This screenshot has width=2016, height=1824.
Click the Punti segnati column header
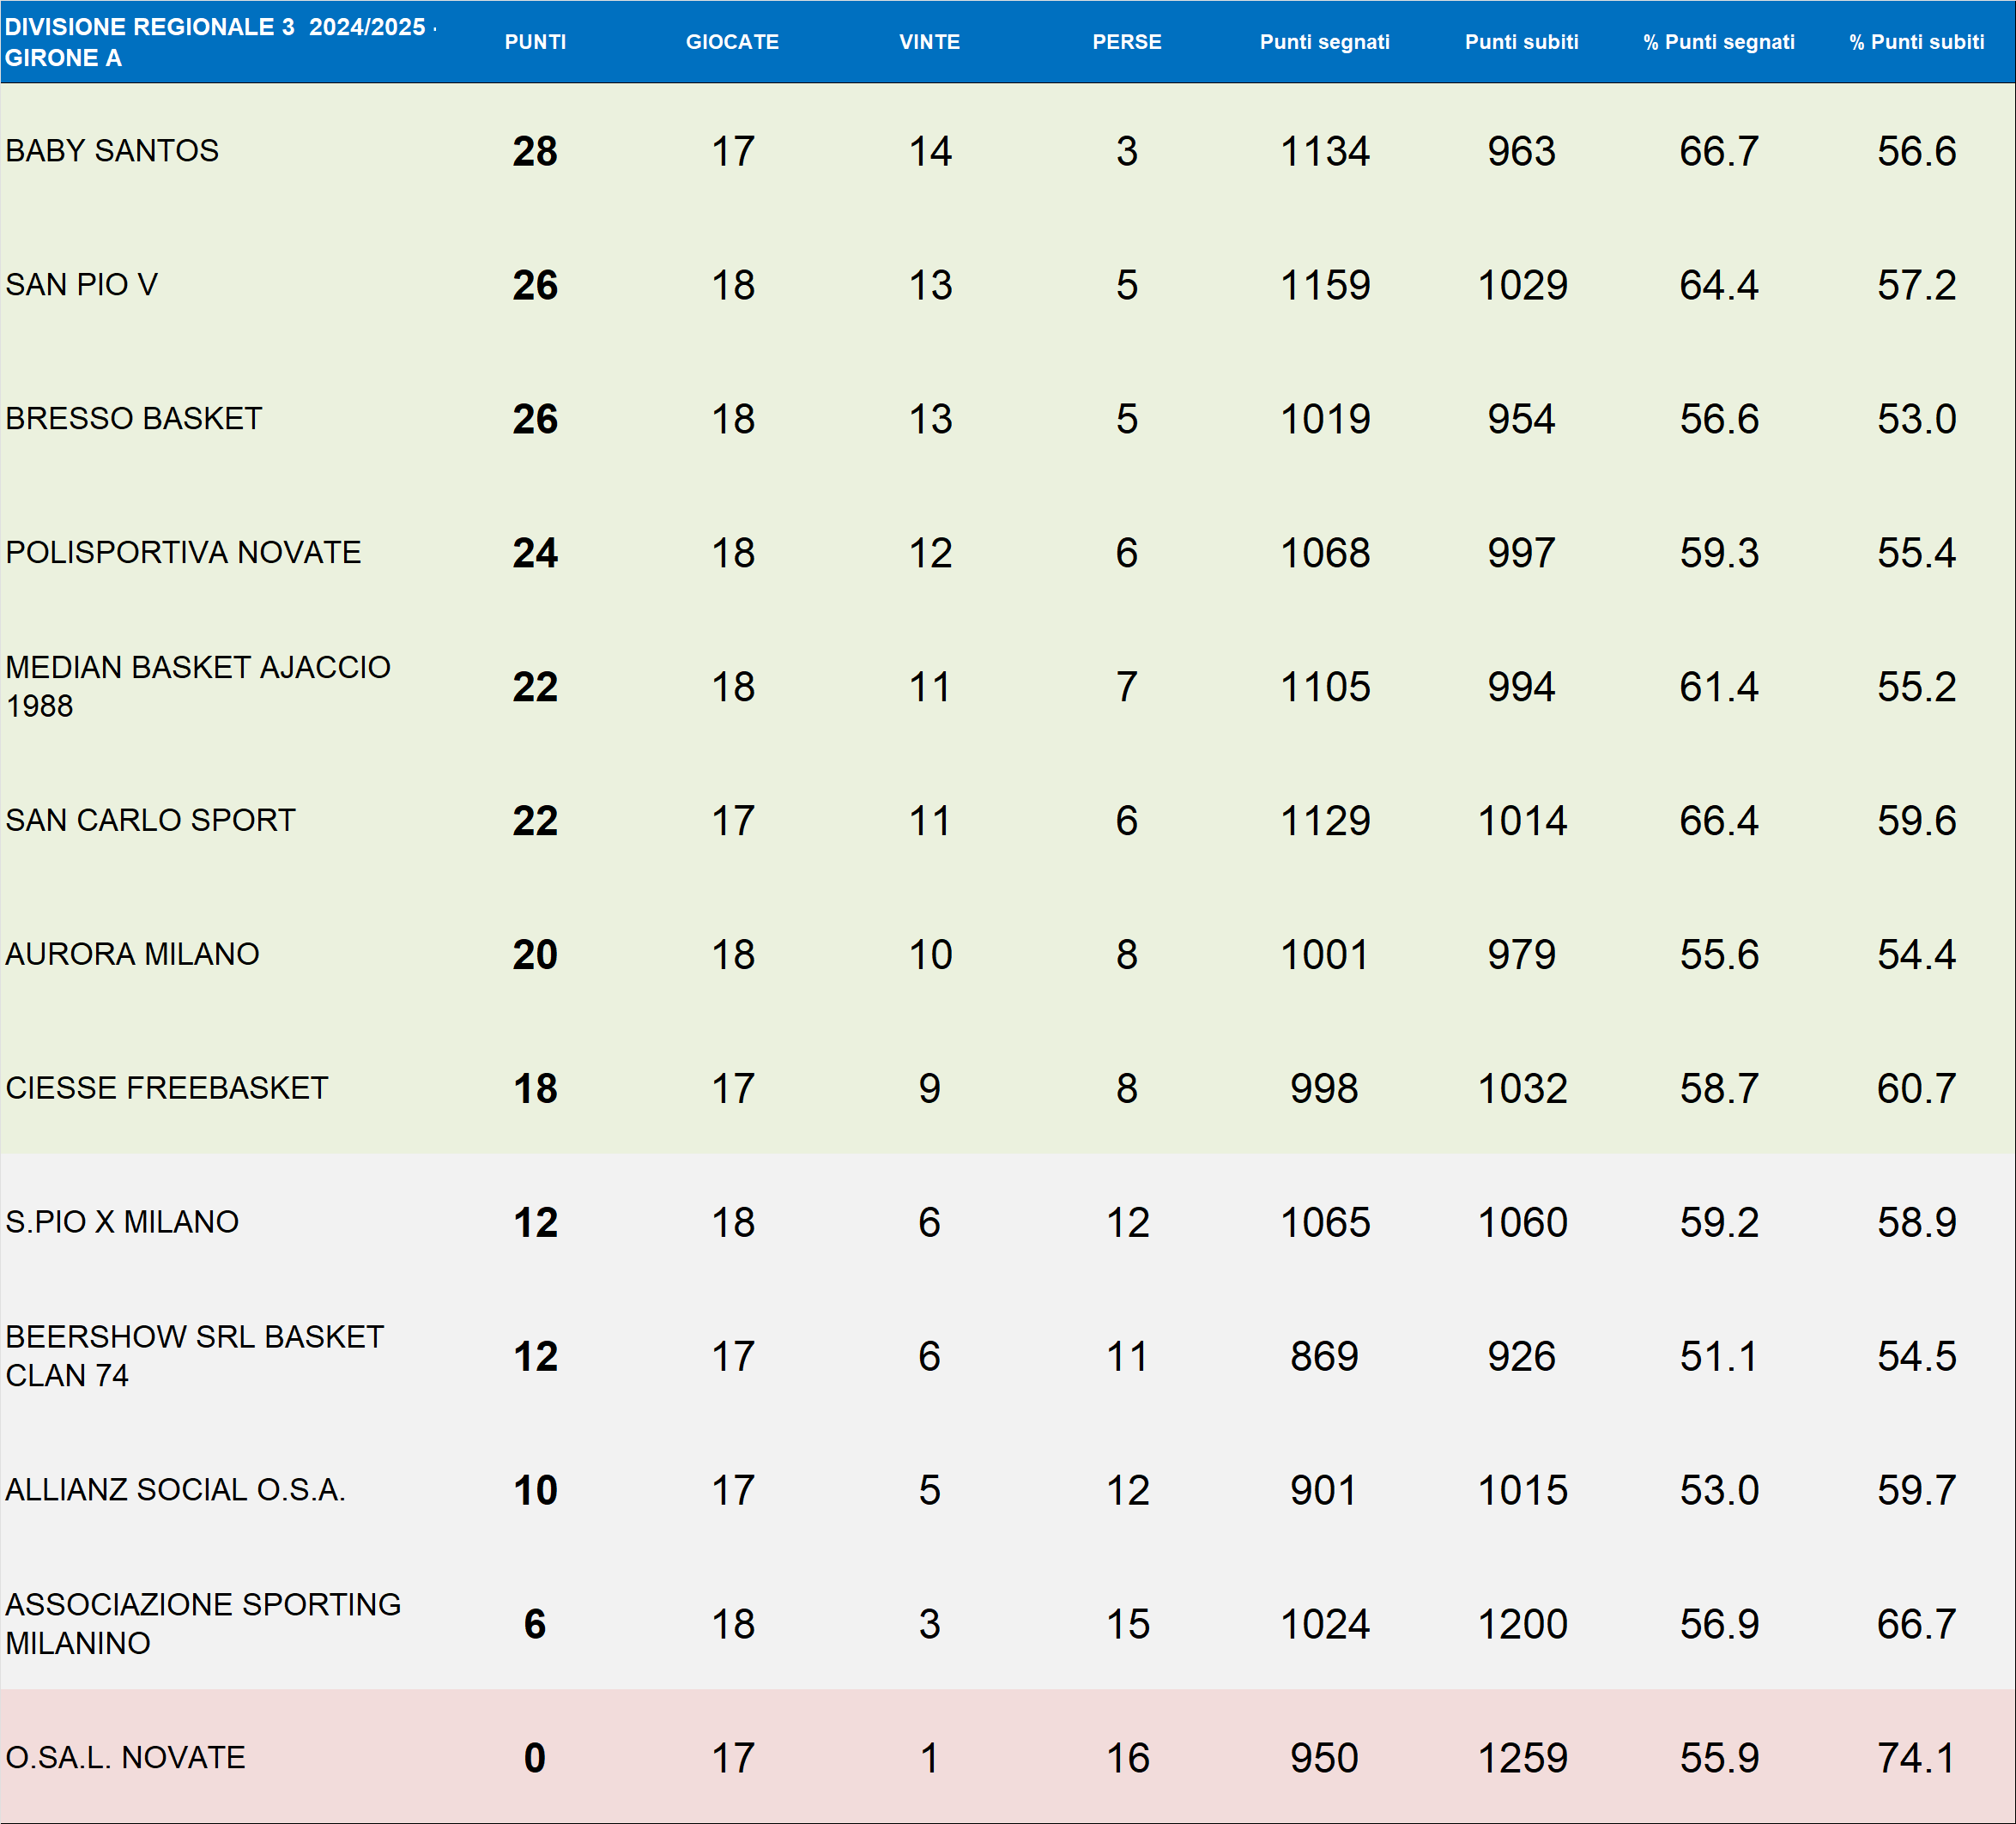point(1324,42)
